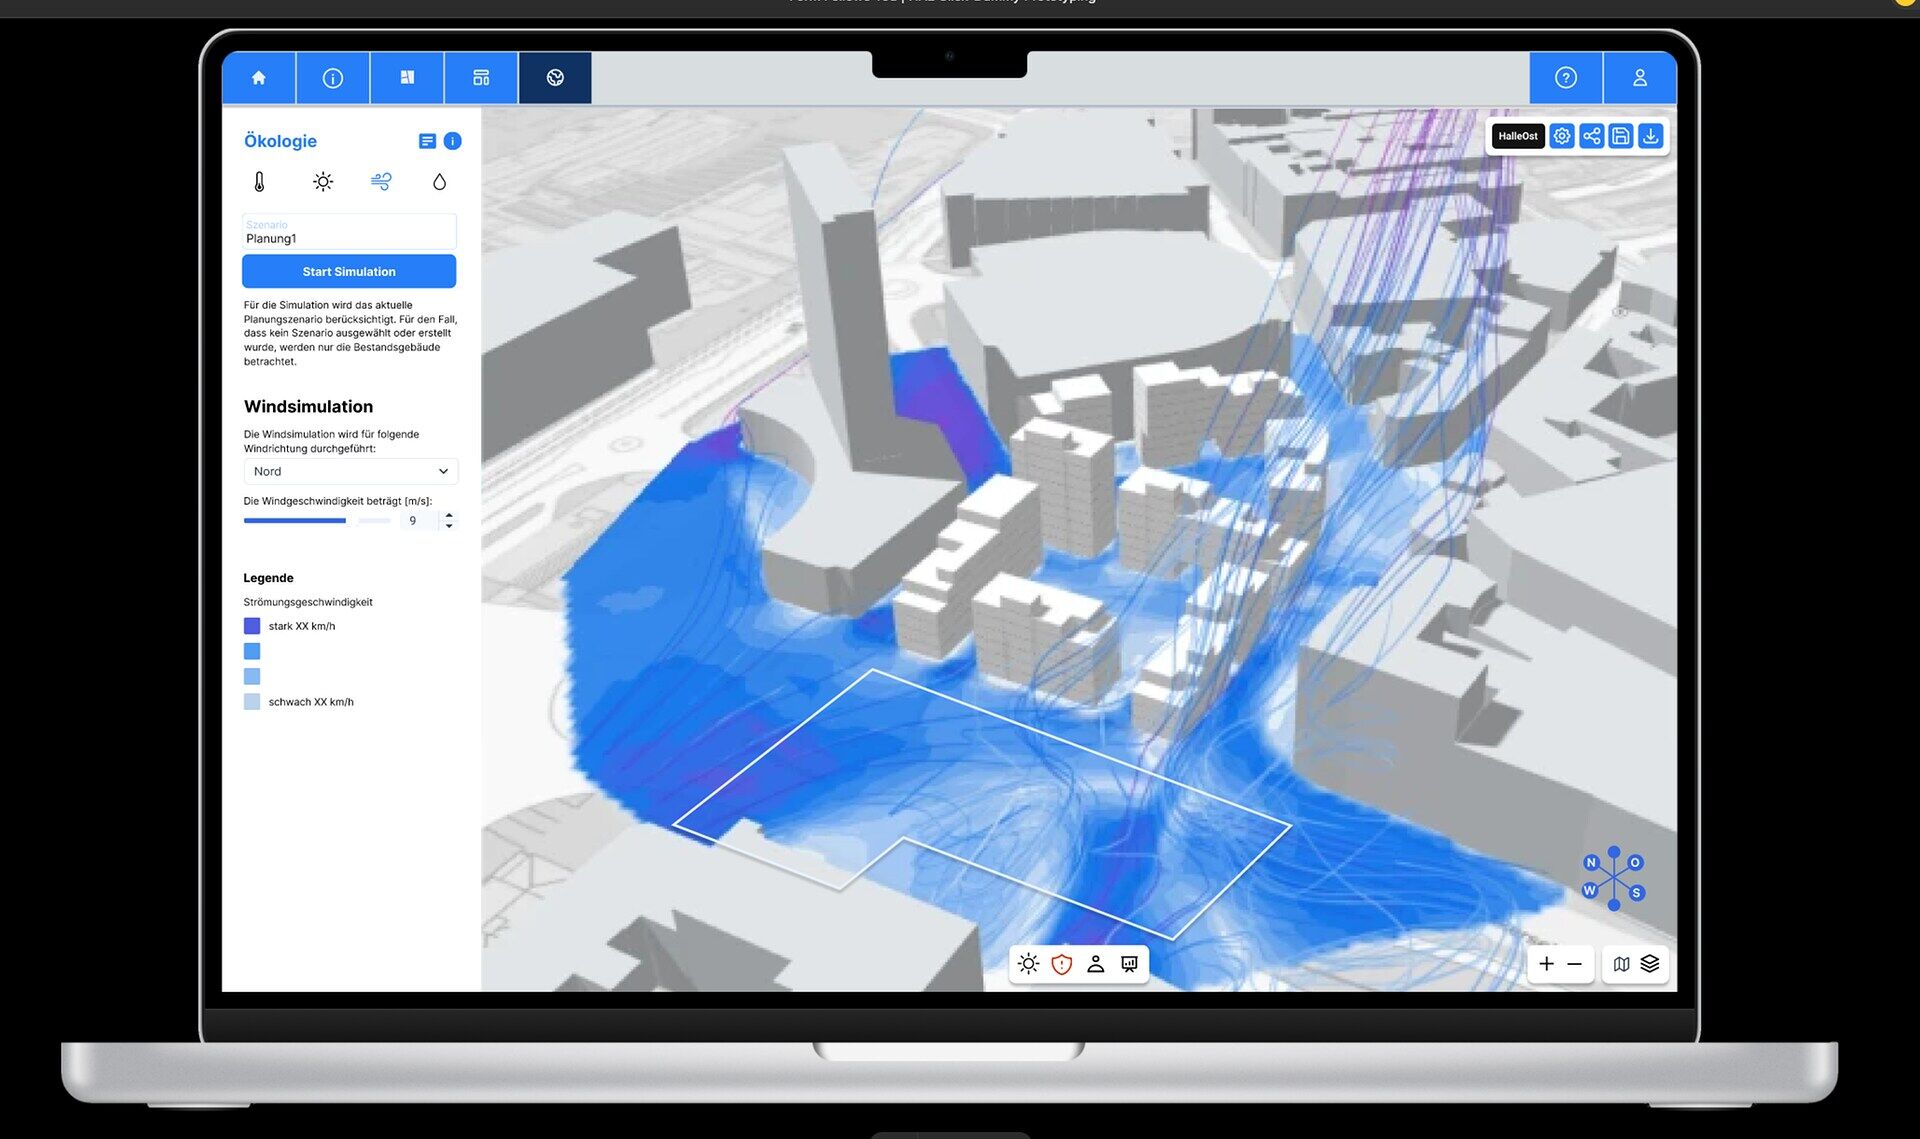Image resolution: width=1920 pixels, height=1139 pixels.
Task: Open the Nord wind direction dropdown
Action: coord(350,471)
